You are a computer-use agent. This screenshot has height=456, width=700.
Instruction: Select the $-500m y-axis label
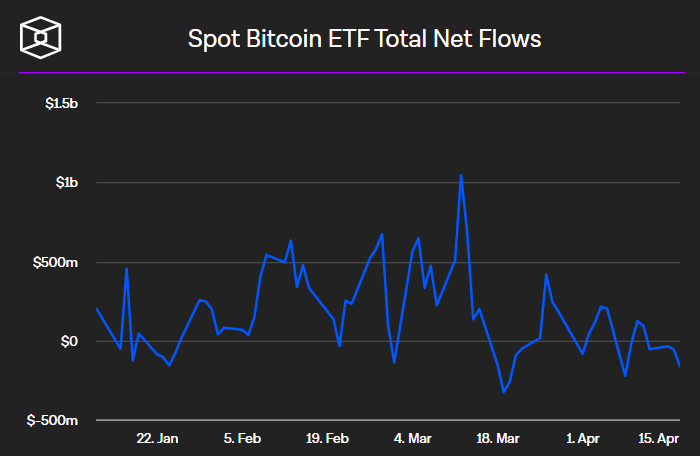click(x=53, y=420)
